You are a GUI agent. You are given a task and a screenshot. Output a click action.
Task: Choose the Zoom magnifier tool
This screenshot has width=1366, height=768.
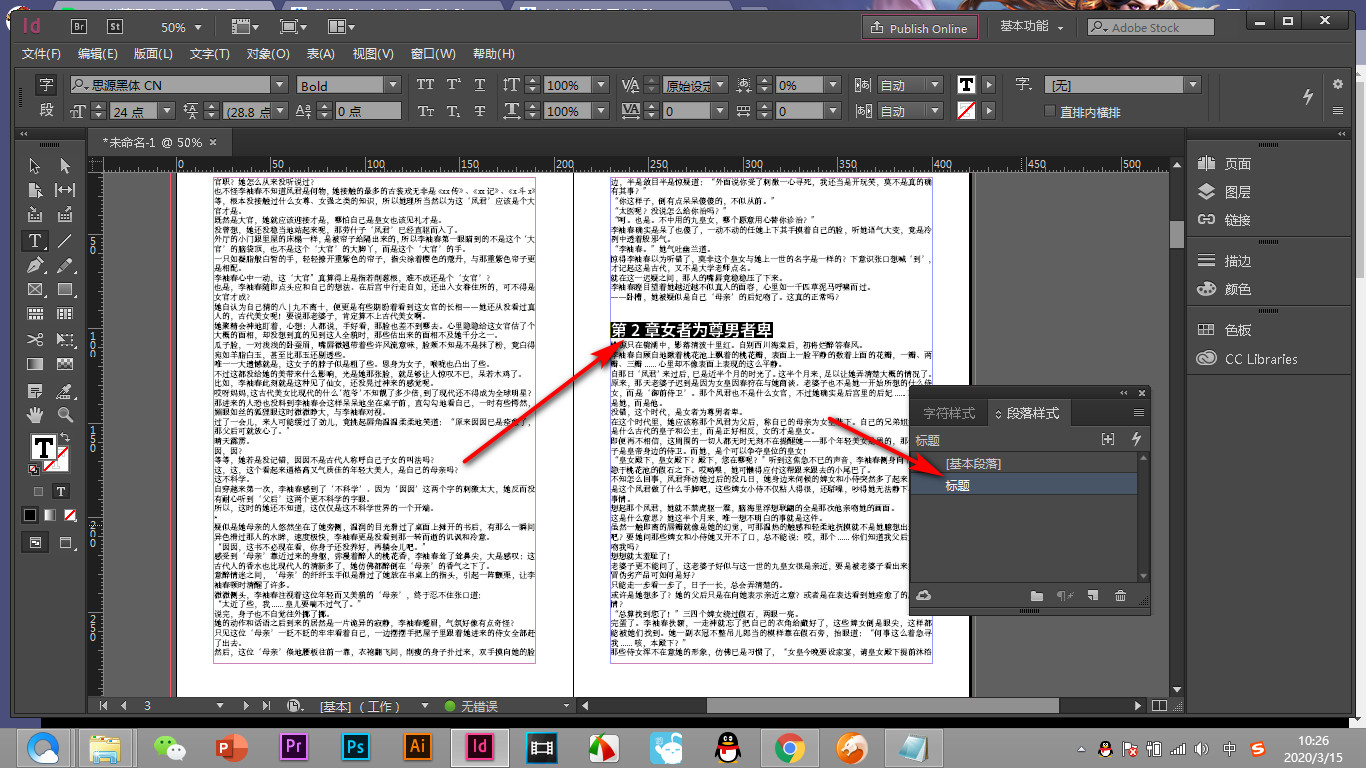(x=65, y=414)
